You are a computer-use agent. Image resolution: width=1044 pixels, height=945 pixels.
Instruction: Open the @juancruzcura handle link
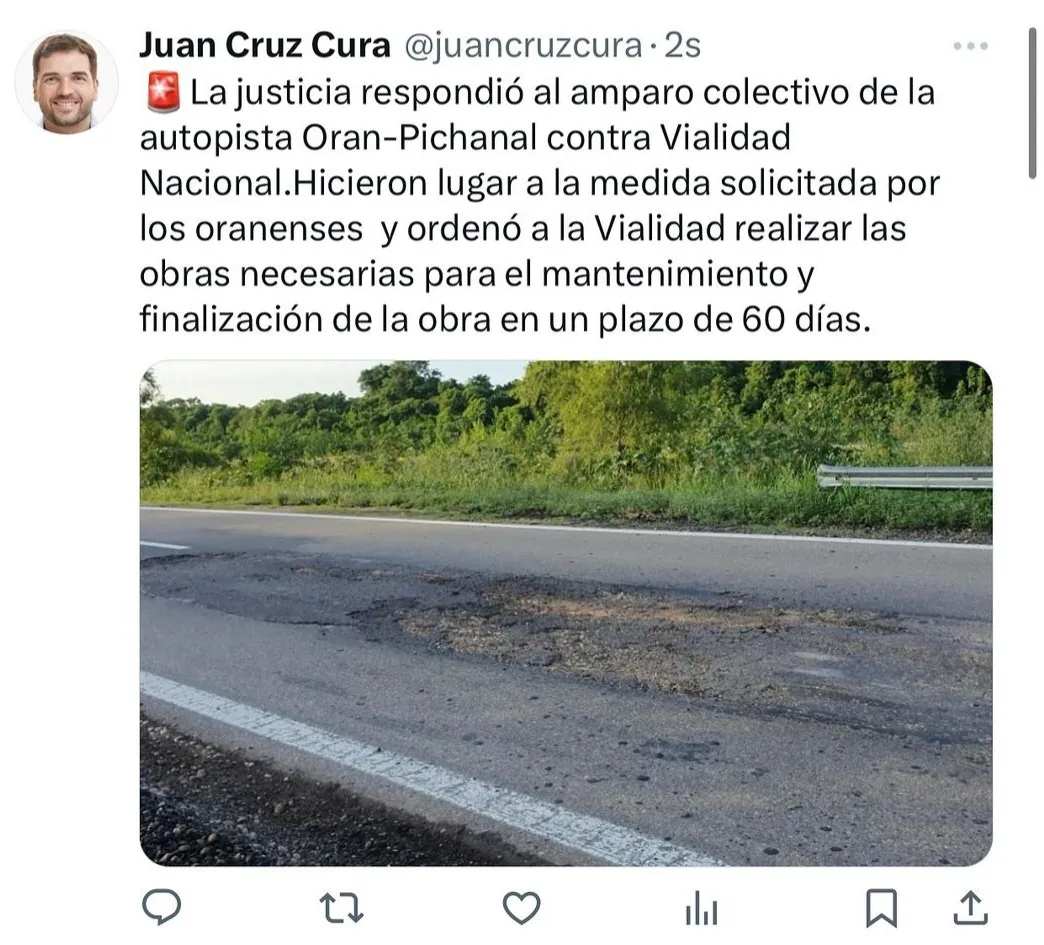[x=523, y=45]
